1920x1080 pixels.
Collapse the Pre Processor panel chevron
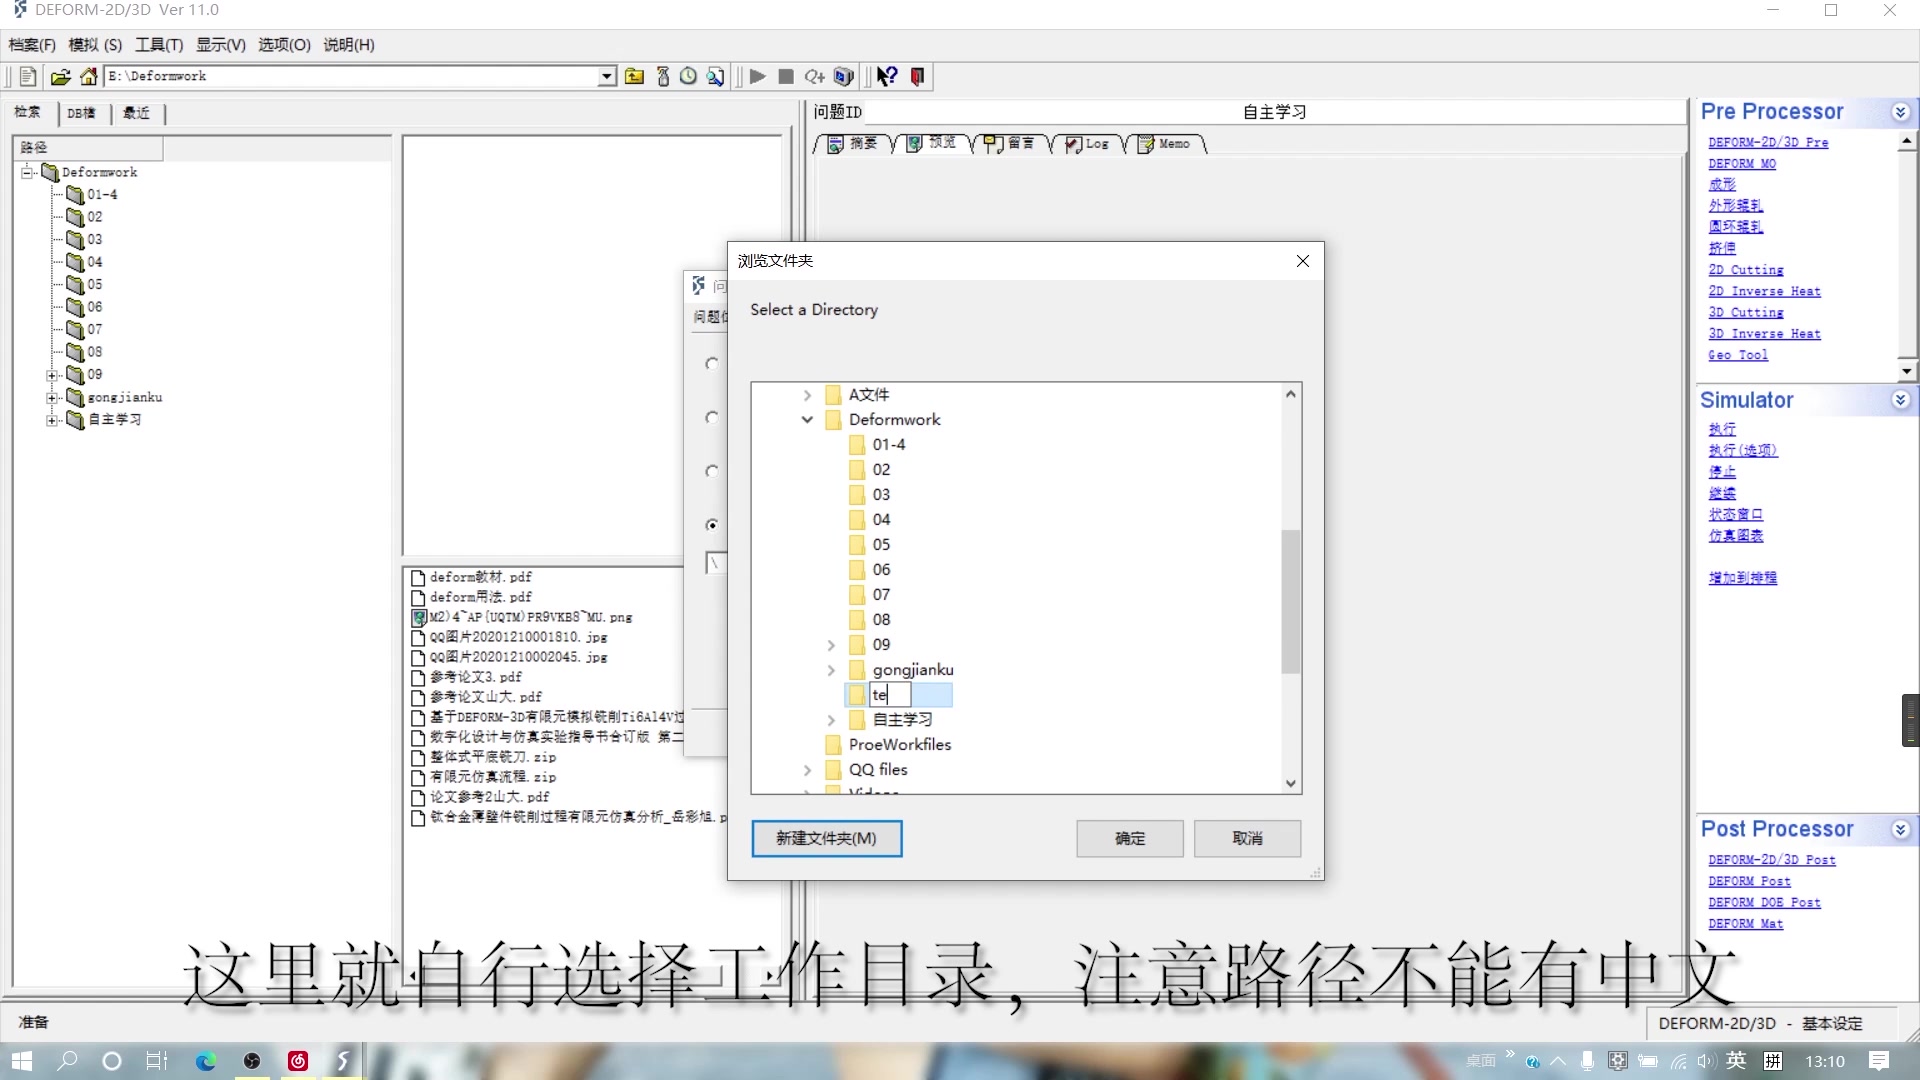(x=1901, y=112)
